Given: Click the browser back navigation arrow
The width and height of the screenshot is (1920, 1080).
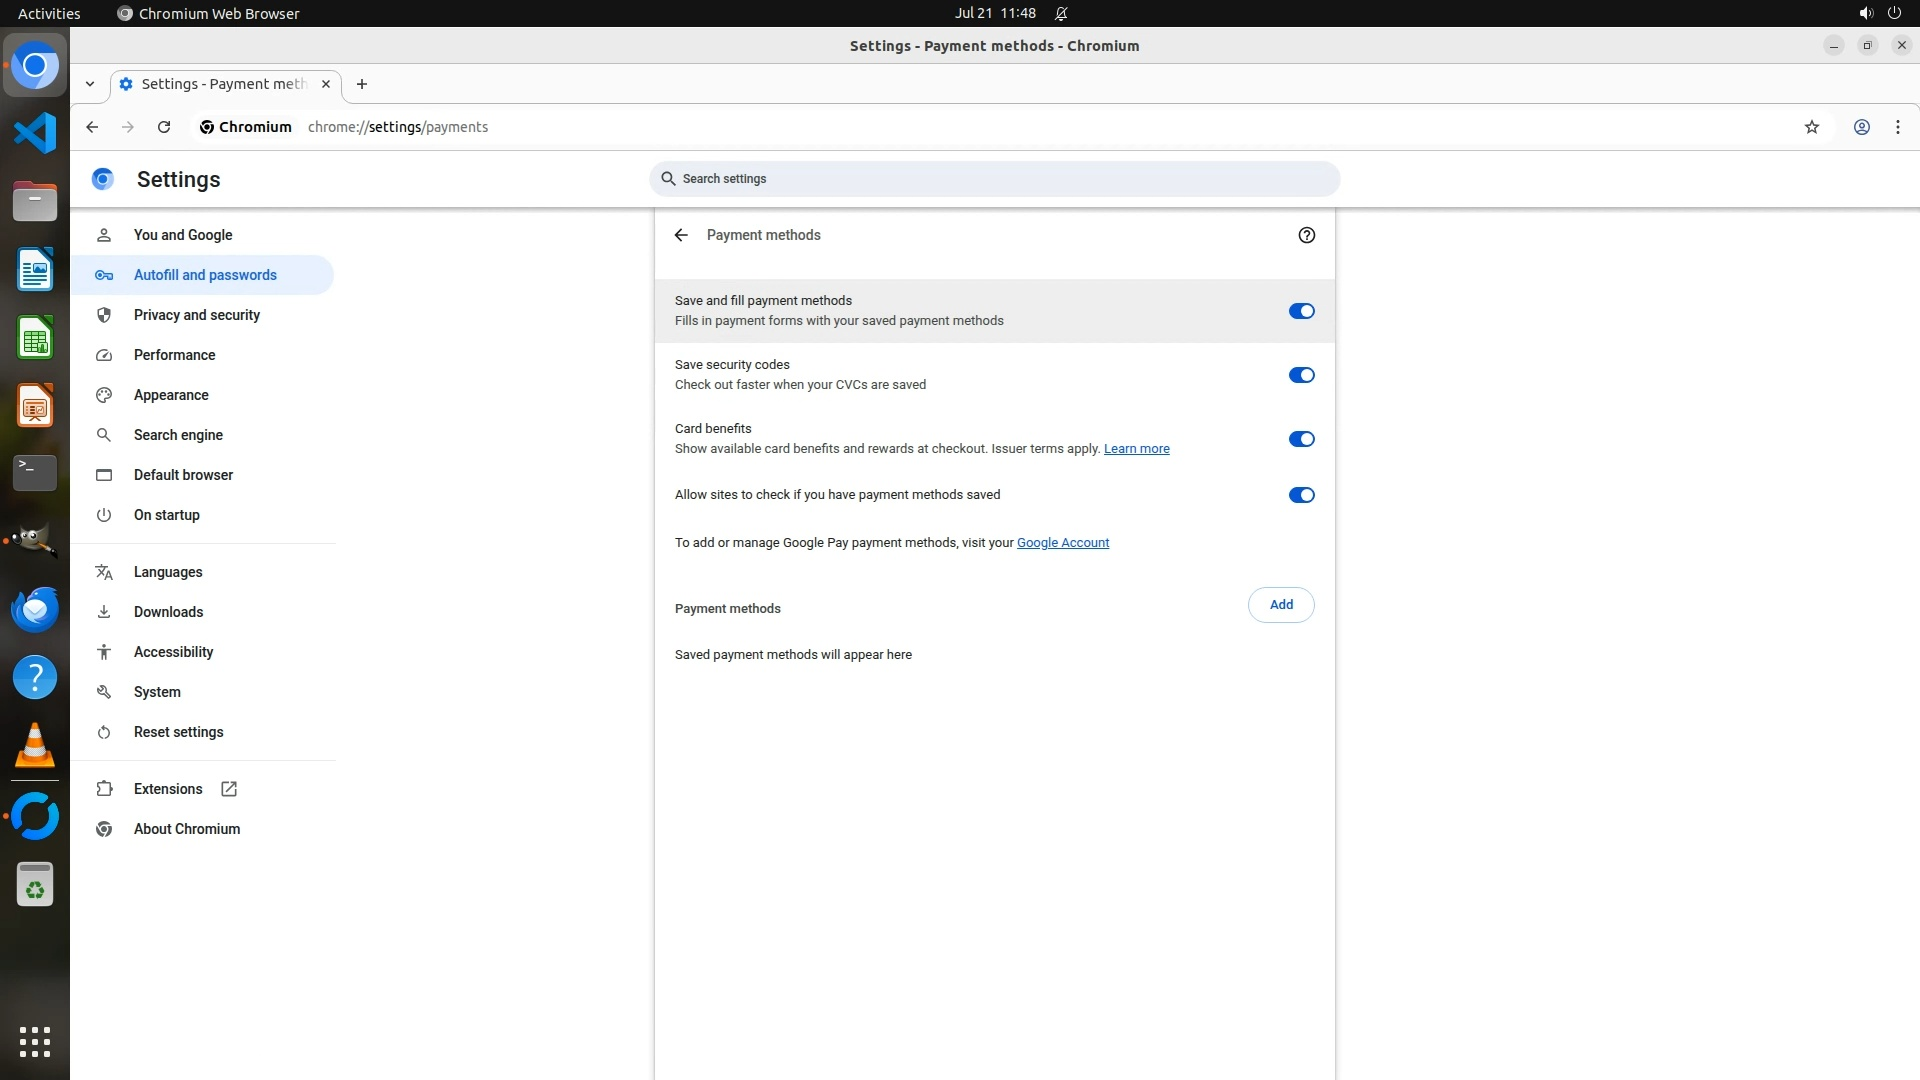Looking at the screenshot, I should (x=92, y=127).
